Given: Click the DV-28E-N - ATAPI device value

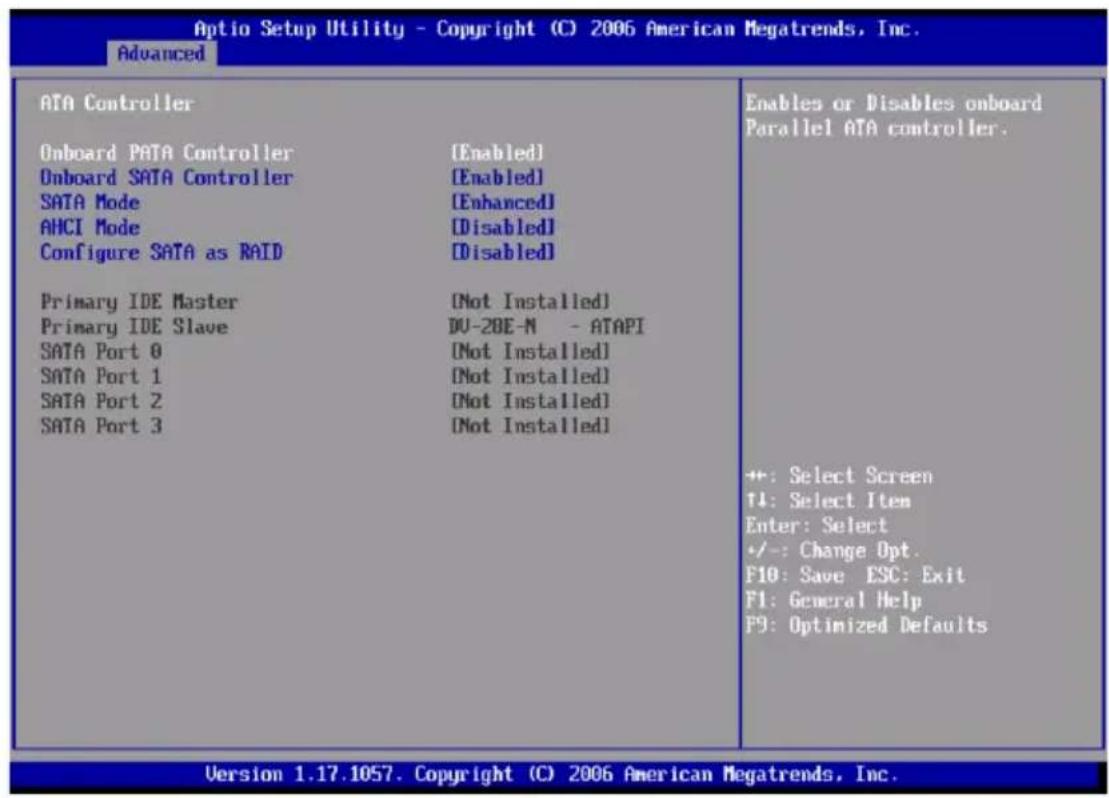Looking at the screenshot, I should tap(547, 327).
